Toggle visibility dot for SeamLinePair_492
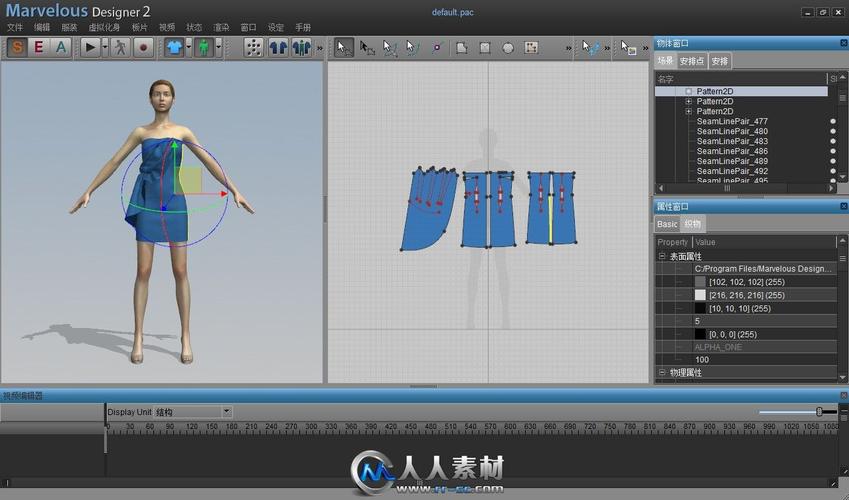This screenshot has height=500, width=849. (x=833, y=171)
